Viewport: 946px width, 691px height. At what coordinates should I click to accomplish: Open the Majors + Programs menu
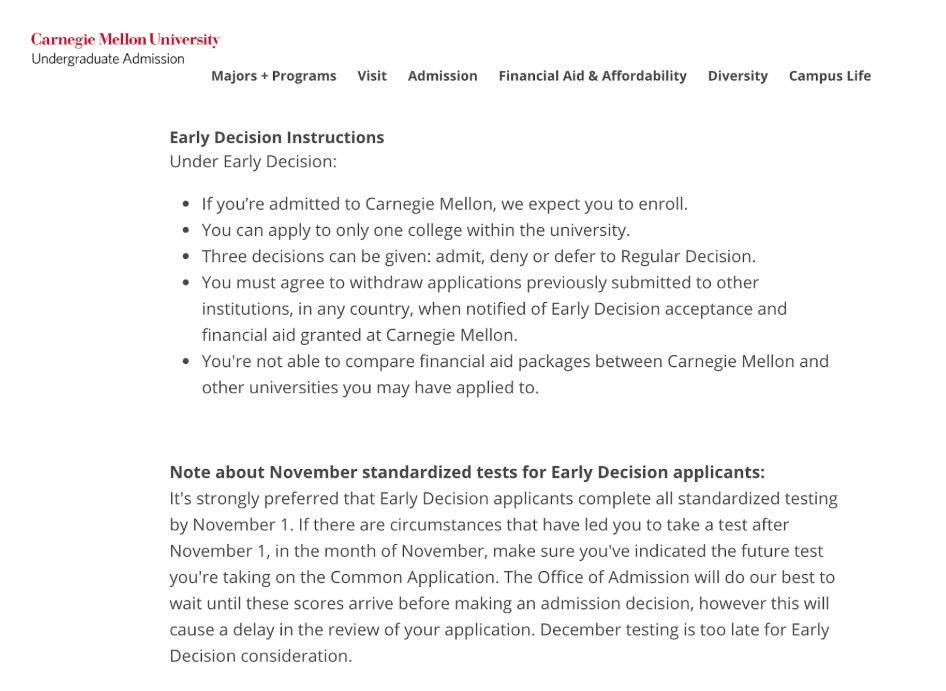(273, 76)
